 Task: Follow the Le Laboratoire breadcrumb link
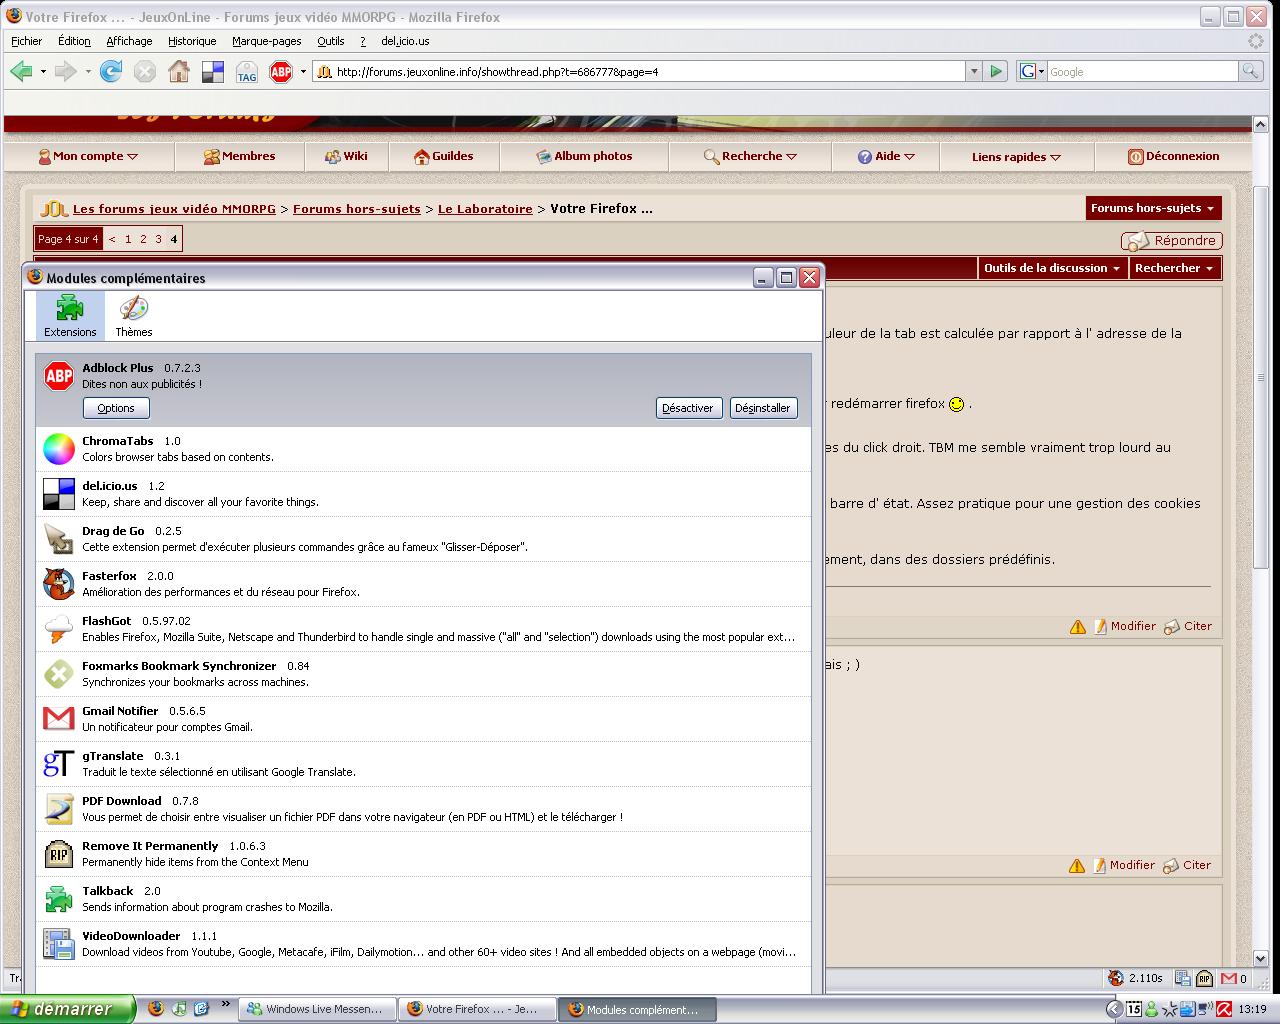(x=485, y=209)
